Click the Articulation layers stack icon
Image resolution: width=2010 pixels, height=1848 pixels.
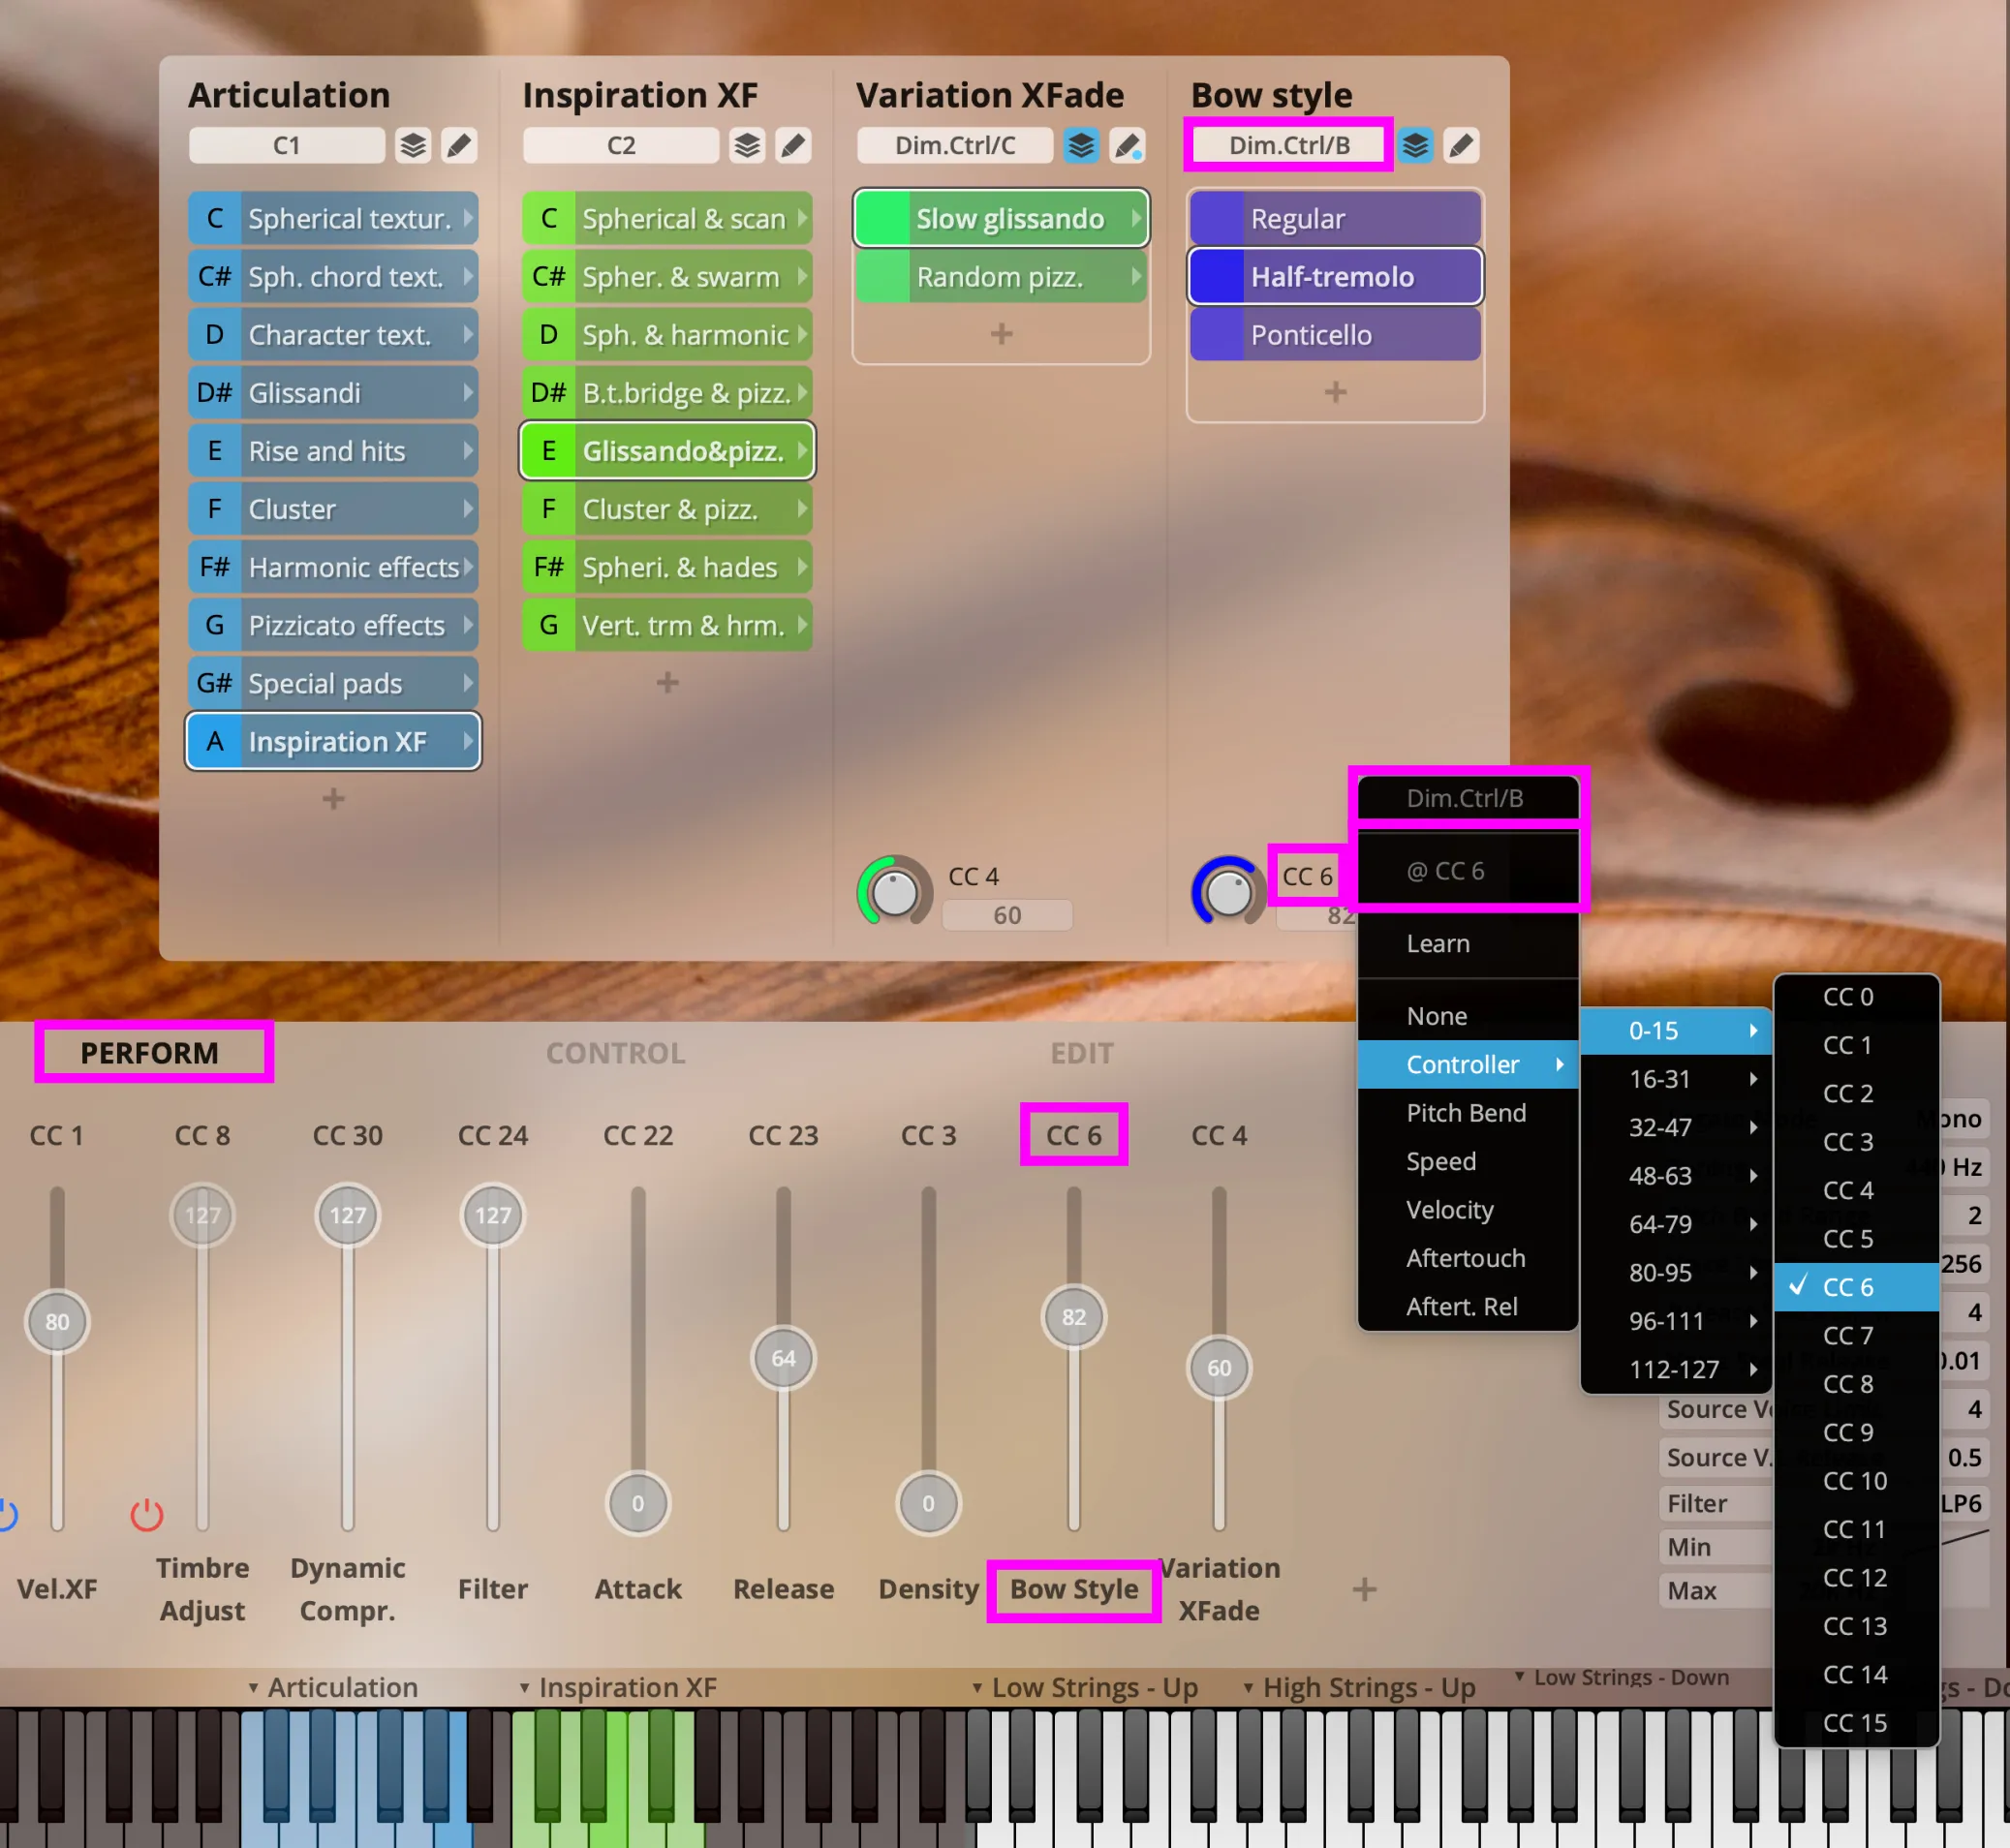[412, 145]
